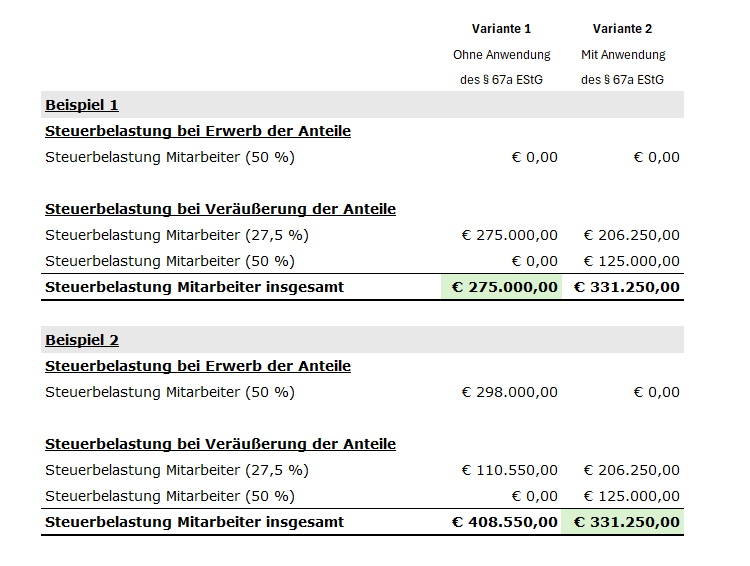Select € 206.250,00 in Beispiel 1

tap(631, 235)
